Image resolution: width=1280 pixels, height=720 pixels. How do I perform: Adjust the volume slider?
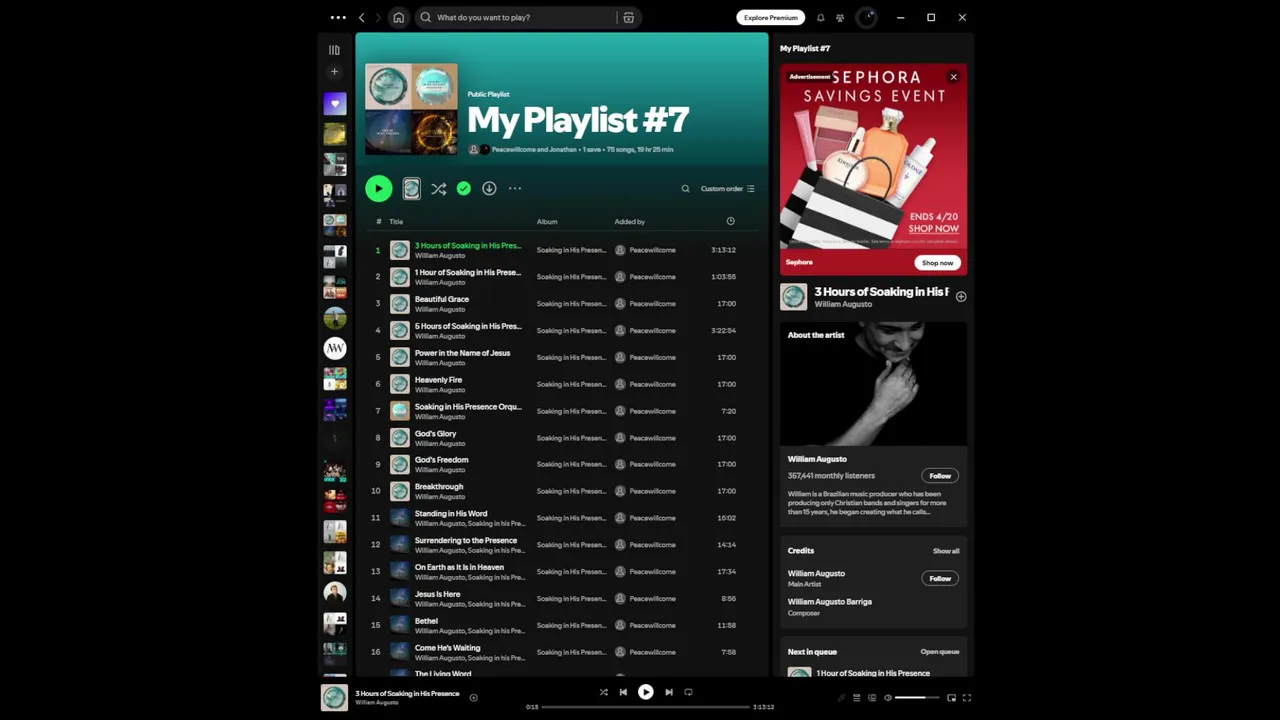(x=917, y=698)
